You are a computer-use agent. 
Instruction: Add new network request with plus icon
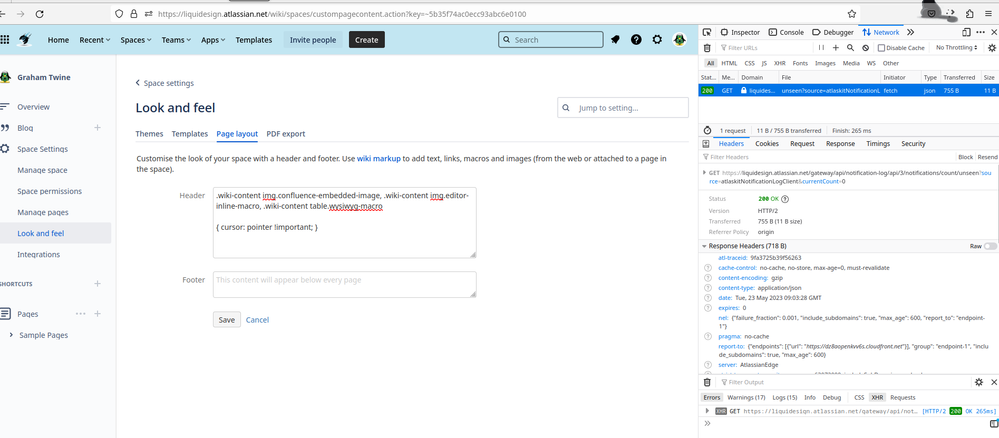click(x=836, y=48)
